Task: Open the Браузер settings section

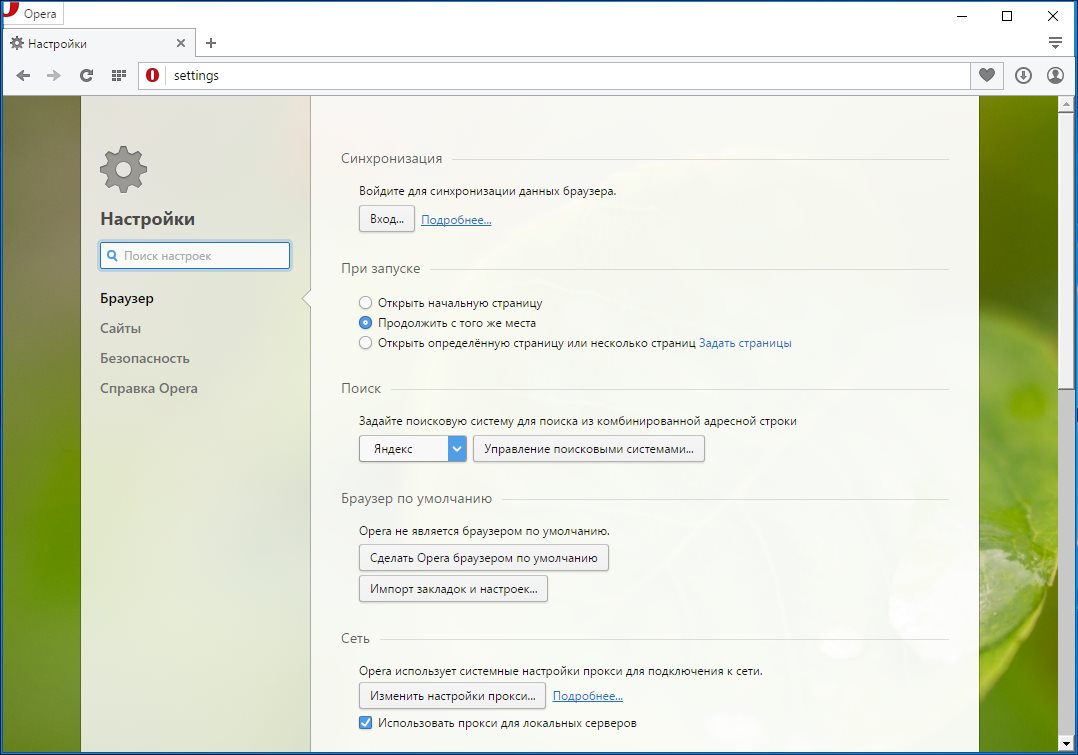Action: coord(127,298)
